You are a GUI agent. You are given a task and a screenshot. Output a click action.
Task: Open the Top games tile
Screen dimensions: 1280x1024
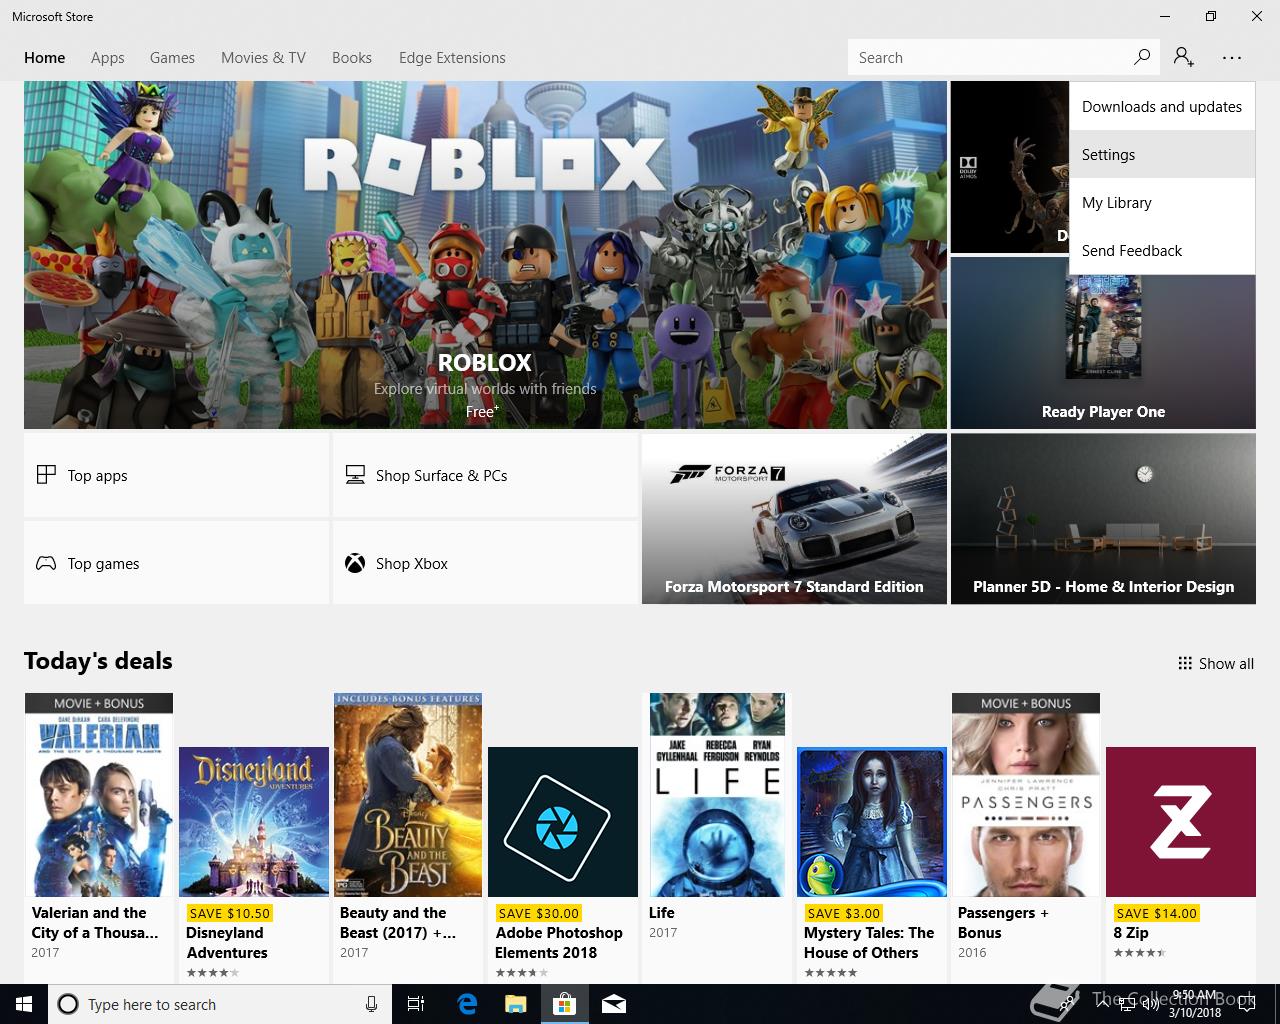click(176, 563)
